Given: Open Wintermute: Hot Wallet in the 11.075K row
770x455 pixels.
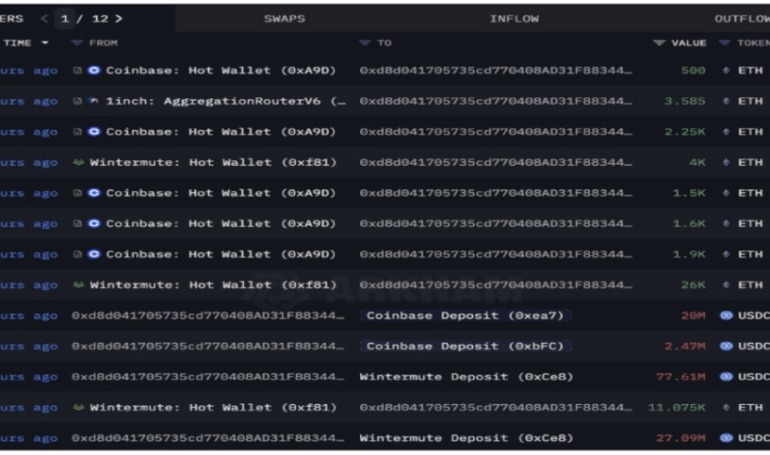Looking at the screenshot, I should coord(213,407).
